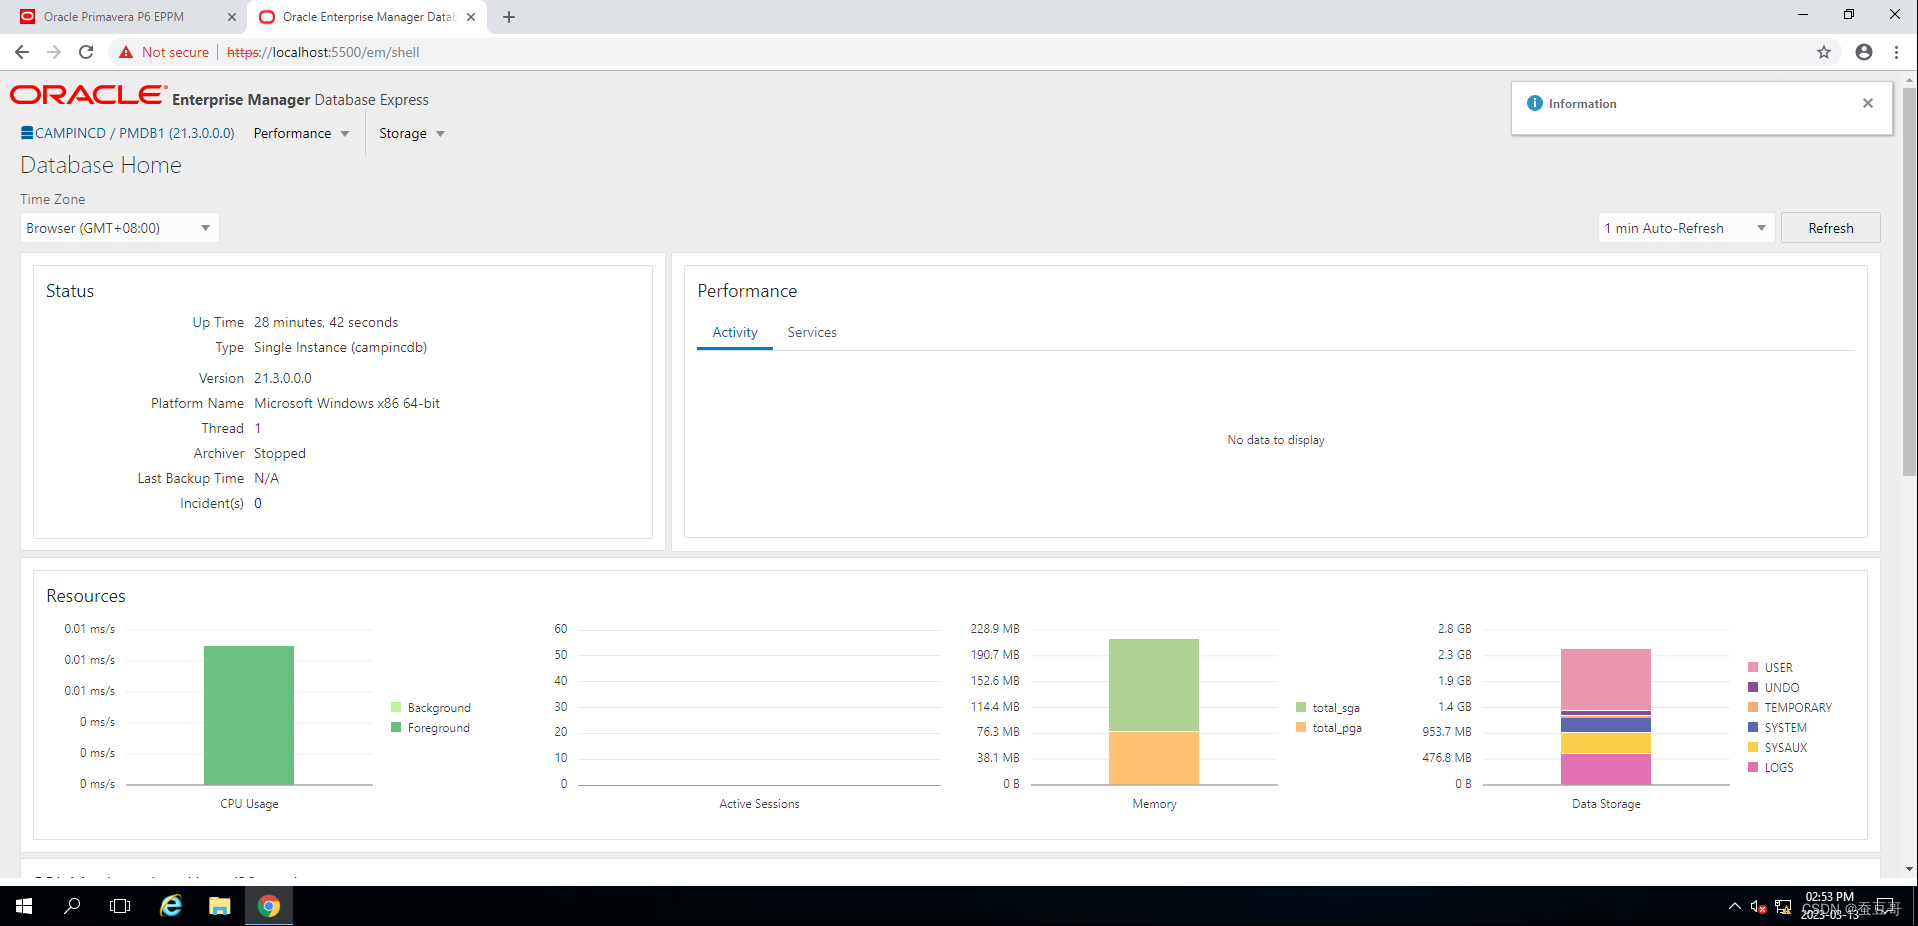1918x926 pixels.
Task: Open the Time Zone dropdown
Action: (120, 228)
